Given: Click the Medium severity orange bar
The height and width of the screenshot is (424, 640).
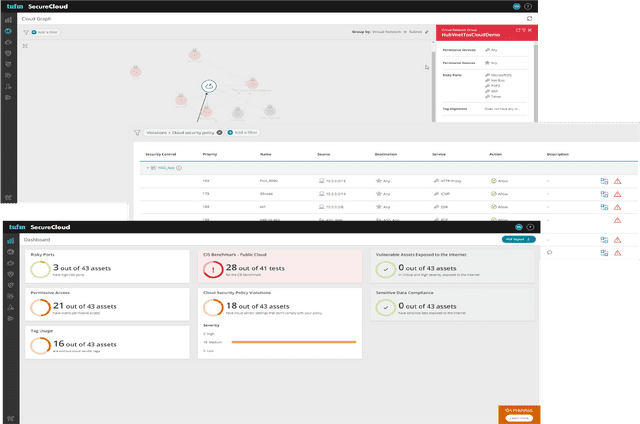Looking at the screenshot, I should point(293,342).
